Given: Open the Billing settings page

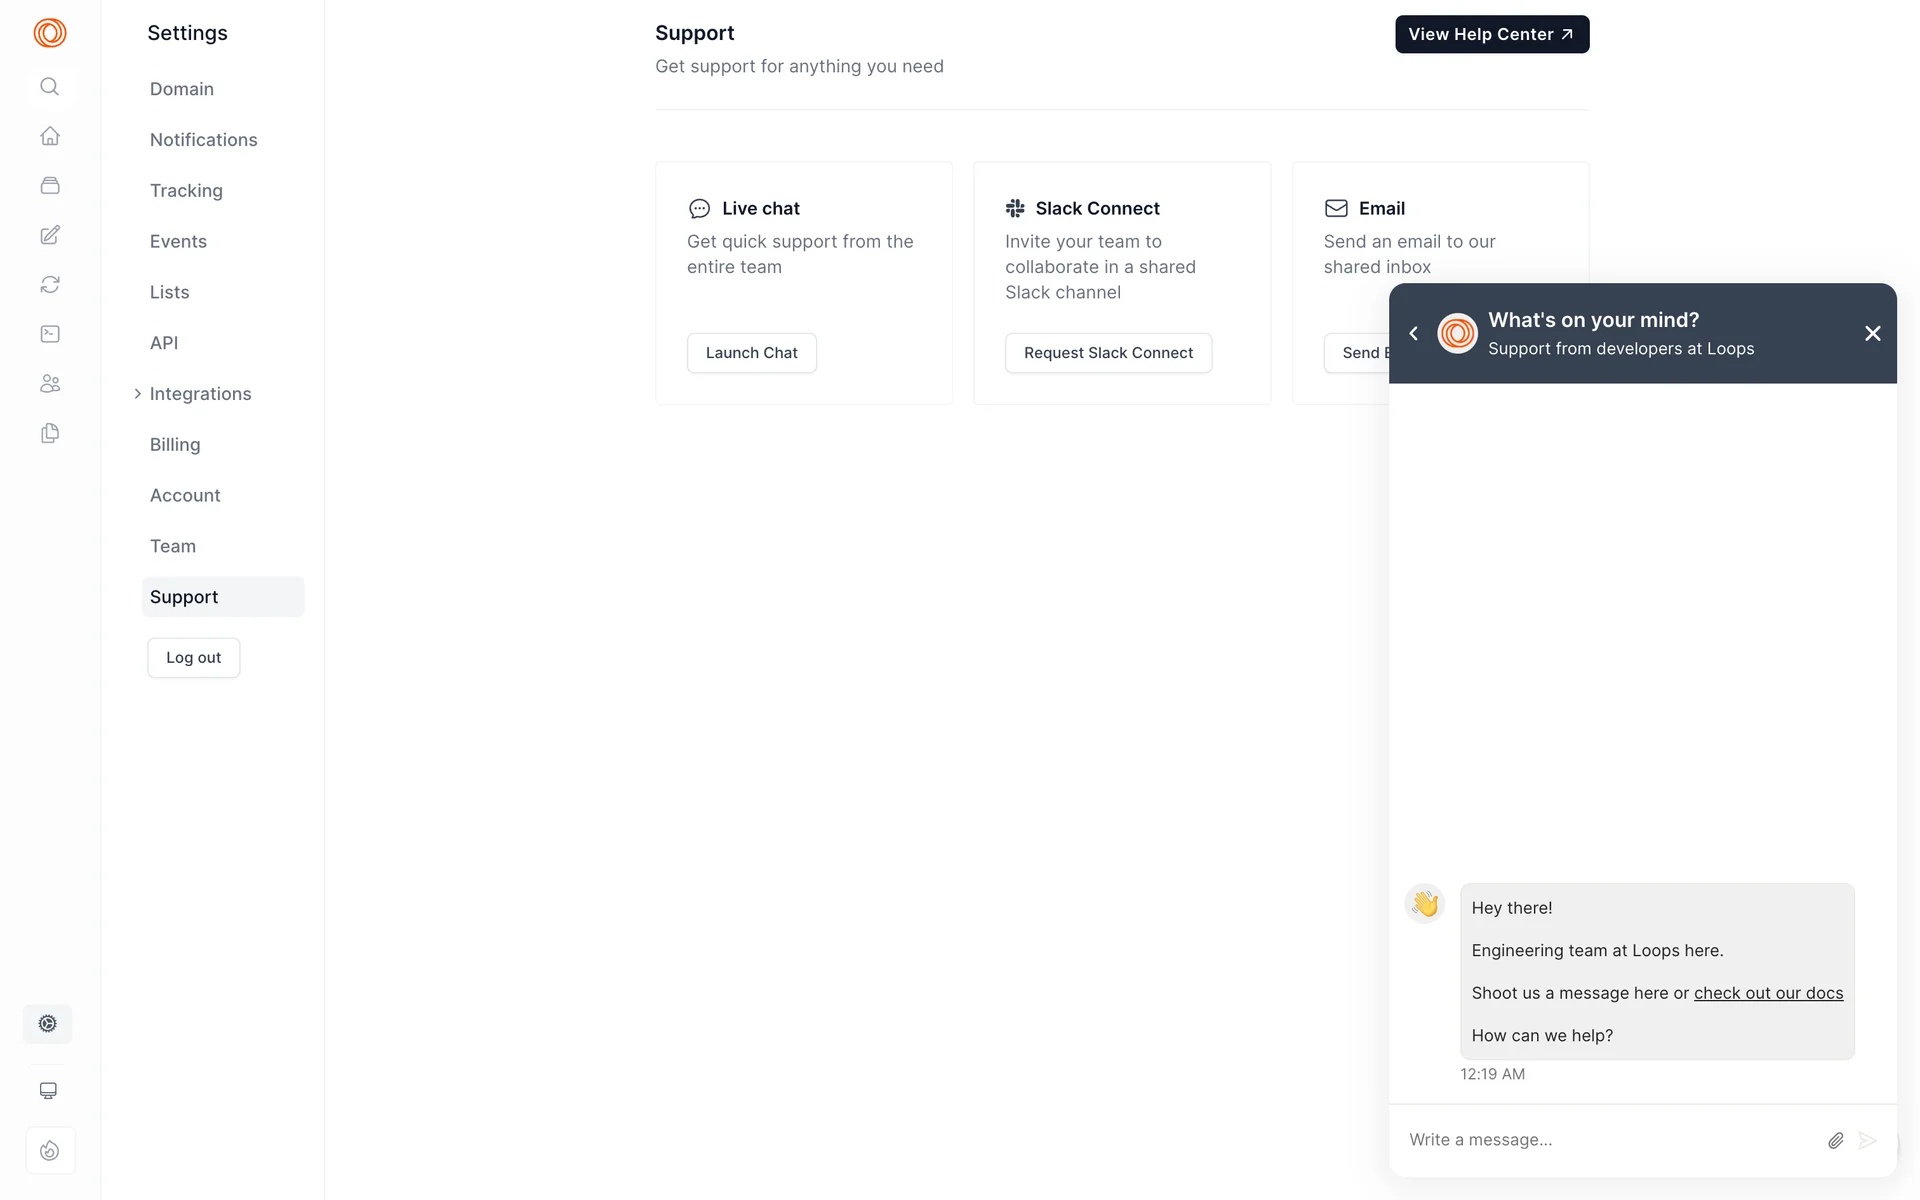Looking at the screenshot, I should (175, 445).
